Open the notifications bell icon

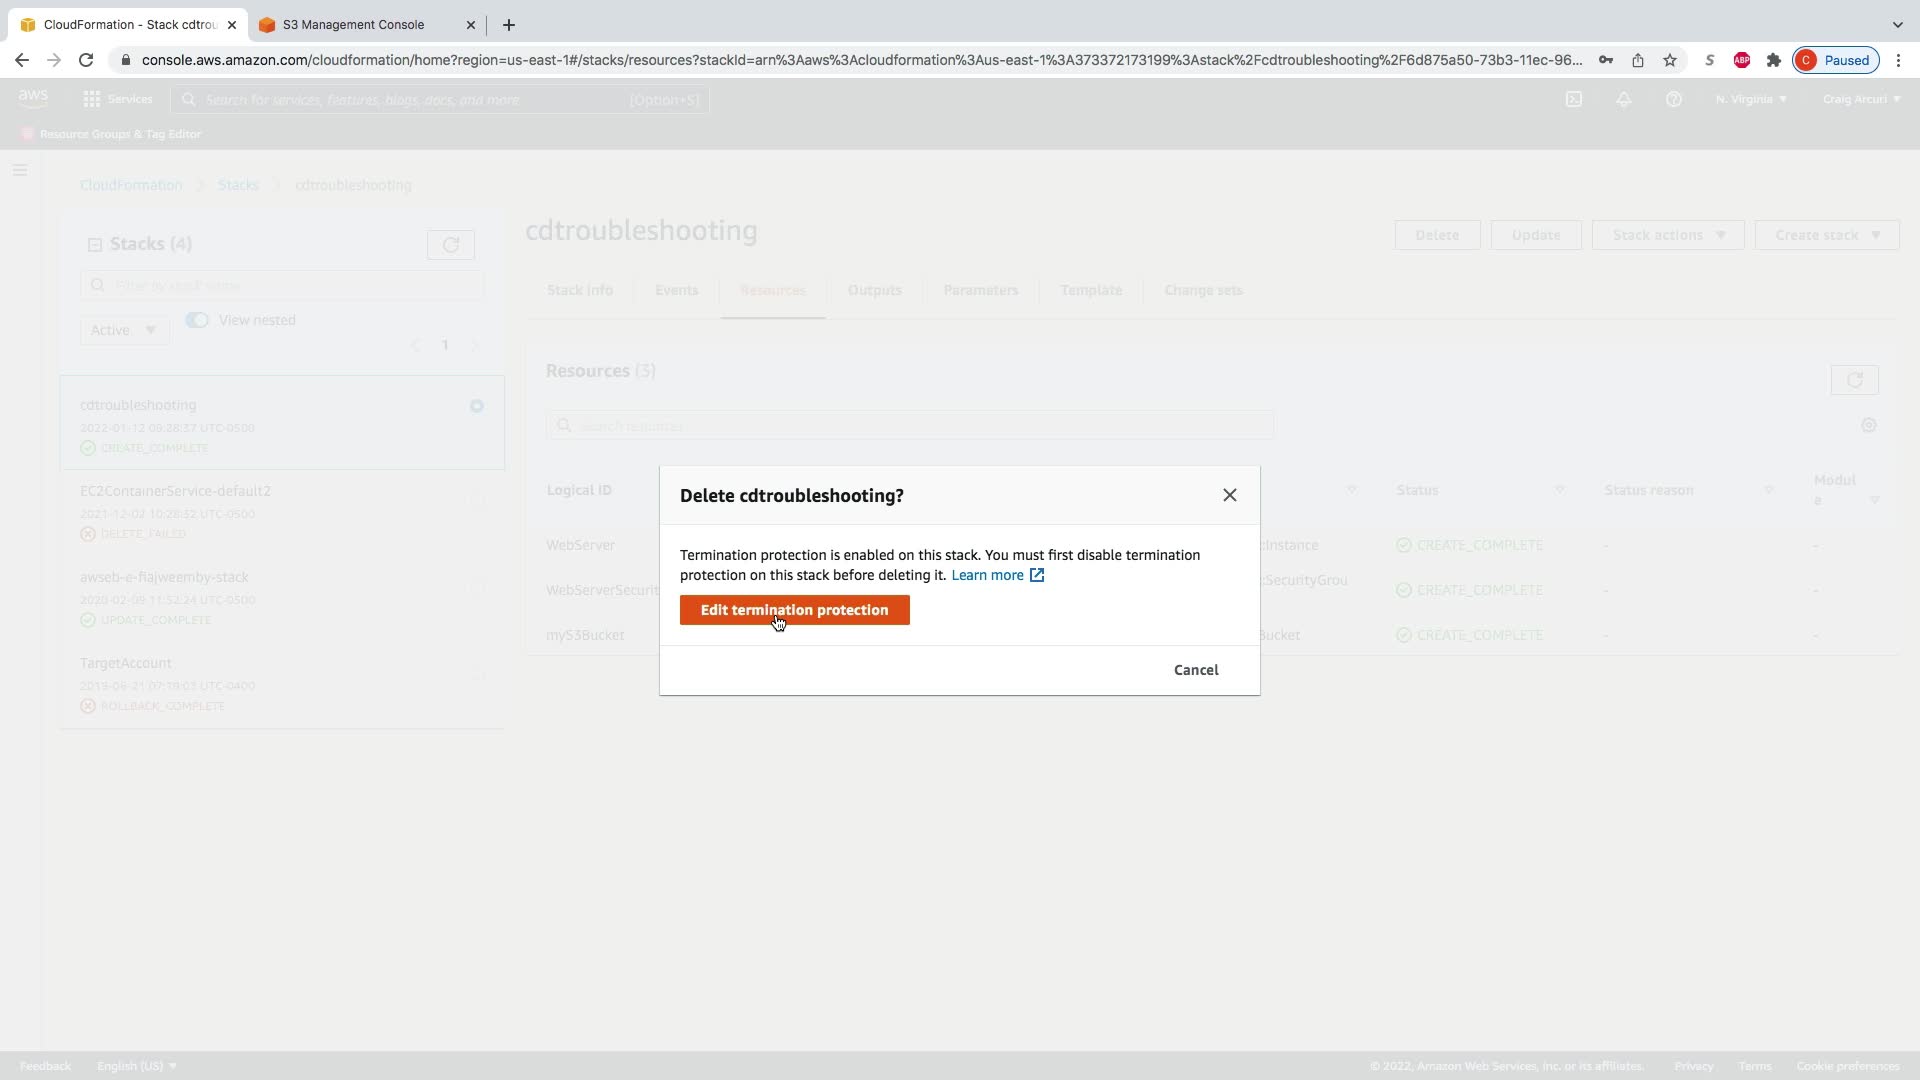click(1623, 99)
